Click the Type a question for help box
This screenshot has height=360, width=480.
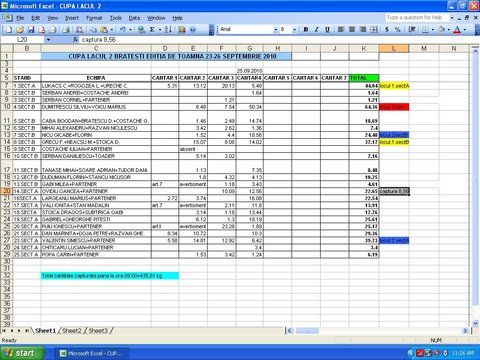(x=418, y=17)
